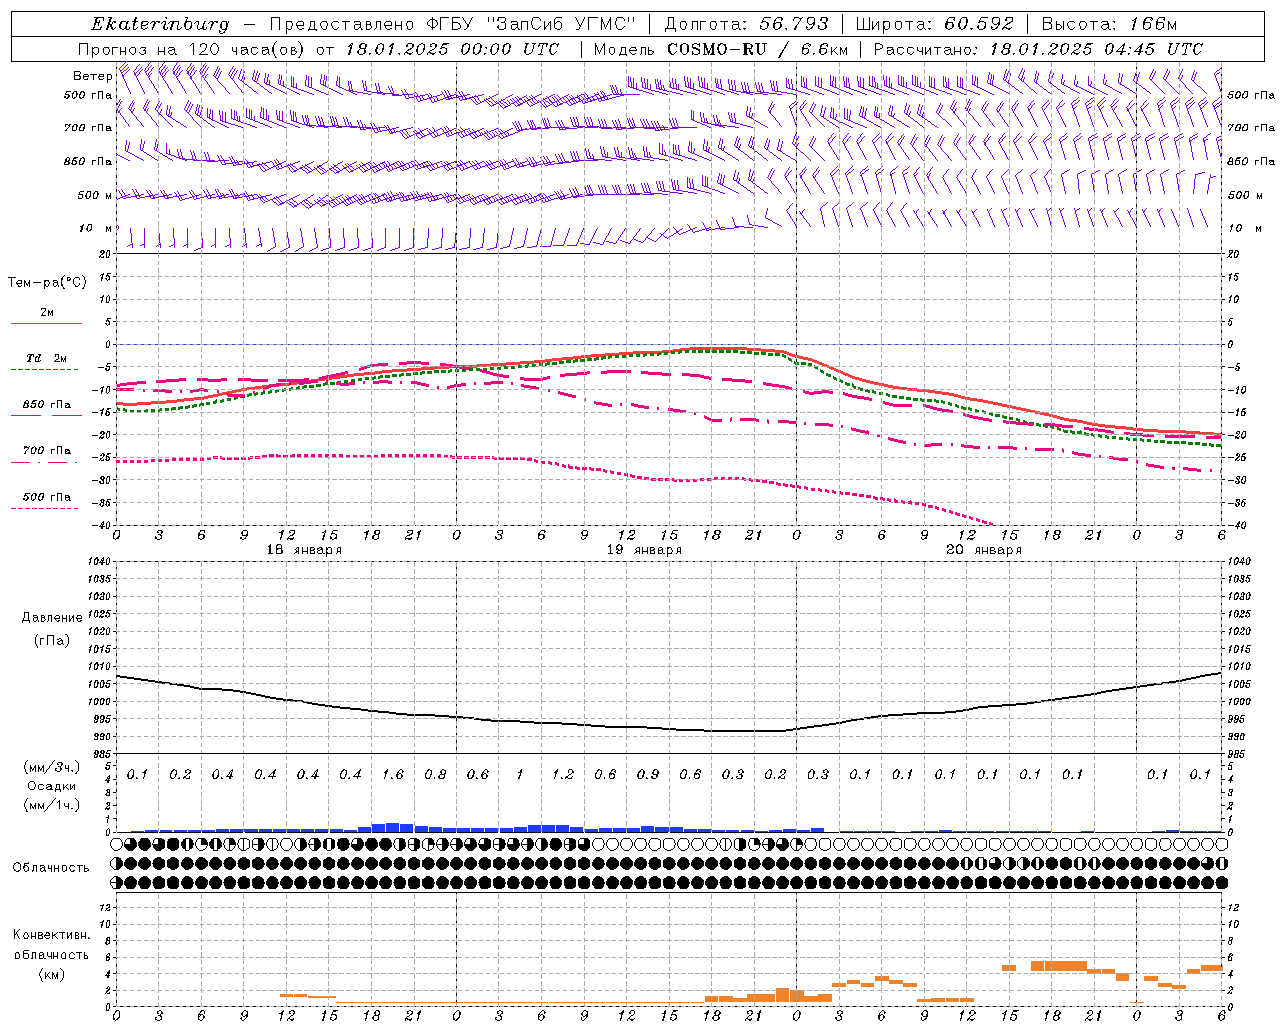
Task: Click the 0.8 precipitation value
Action: [435, 774]
